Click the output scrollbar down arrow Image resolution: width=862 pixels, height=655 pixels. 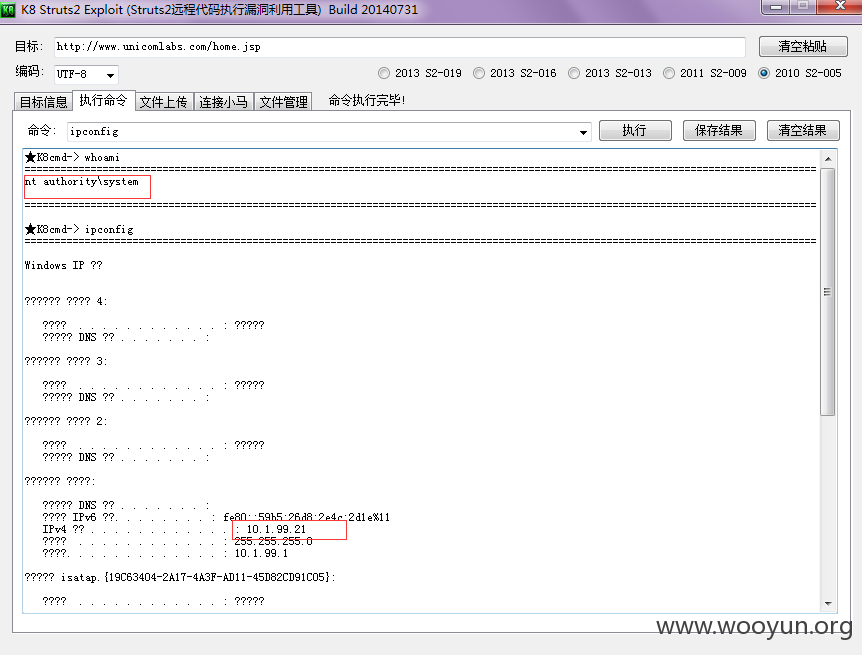click(828, 604)
